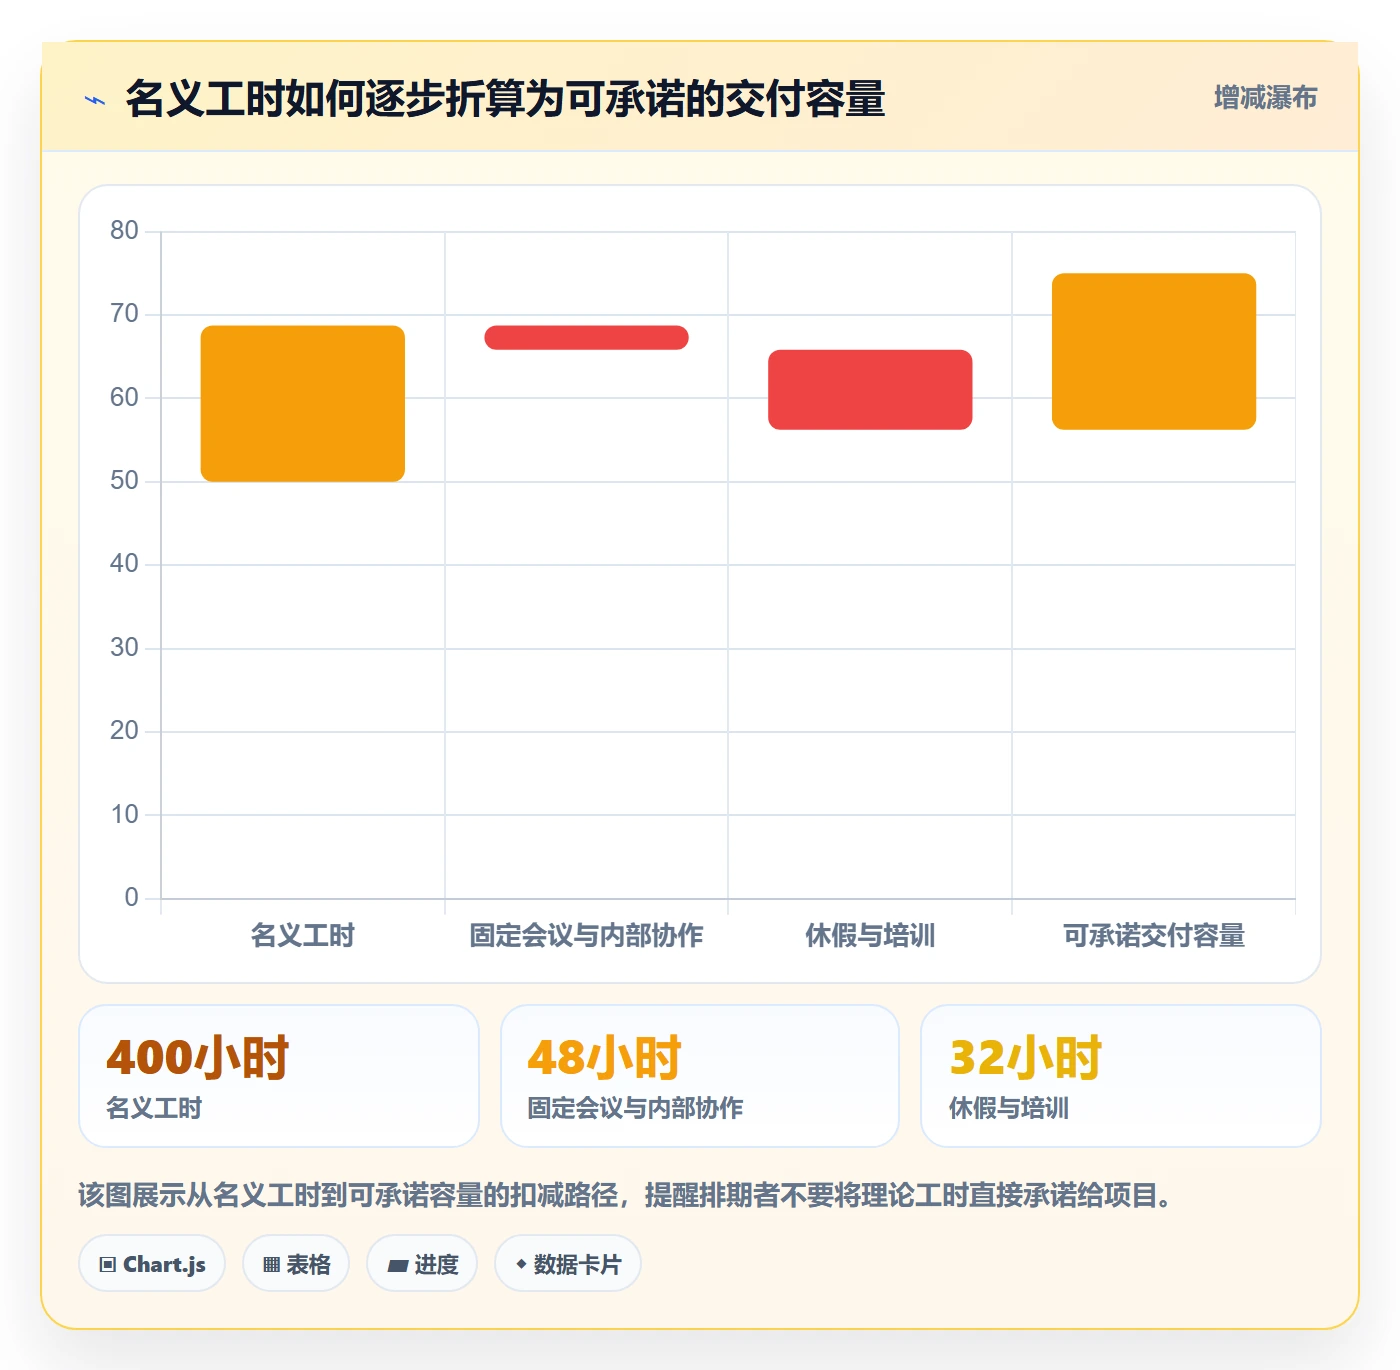Click the 增减瀑布 label in the header
Screen dimensions: 1400x1370
(1265, 97)
